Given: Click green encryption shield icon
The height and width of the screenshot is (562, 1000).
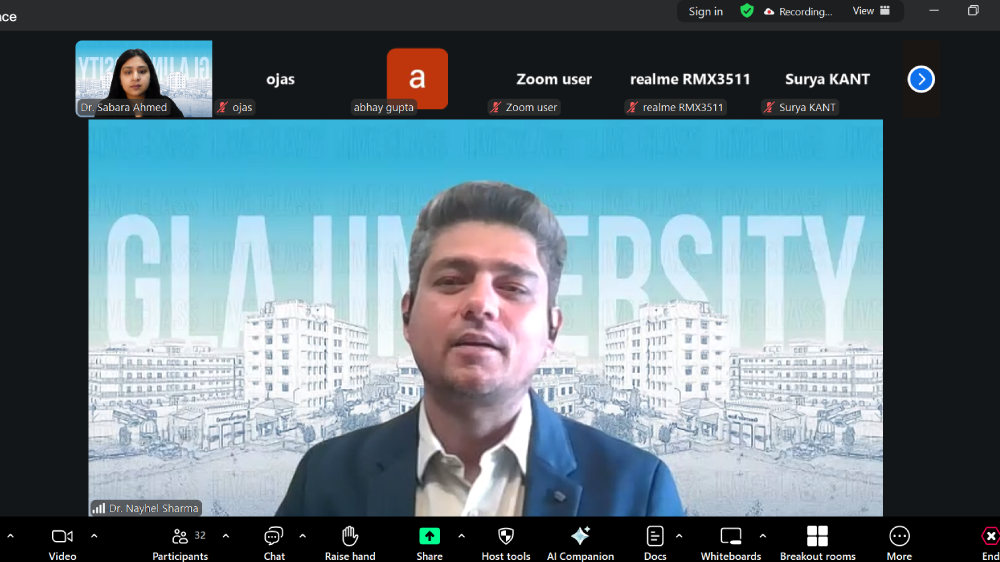Looking at the screenshot, I should pyautogui.click(x=747, y=11).
